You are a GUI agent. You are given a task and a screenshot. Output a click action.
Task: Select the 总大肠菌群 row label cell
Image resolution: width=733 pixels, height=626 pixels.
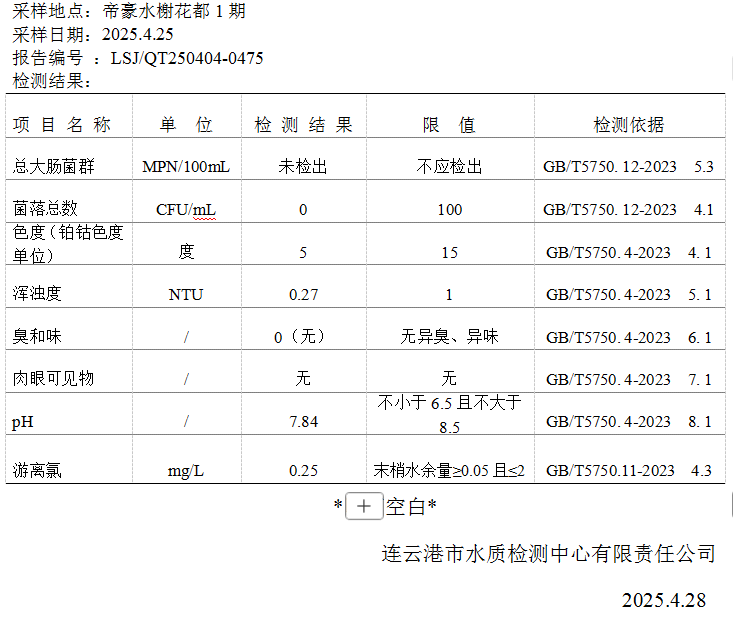[x=54, y=166]
